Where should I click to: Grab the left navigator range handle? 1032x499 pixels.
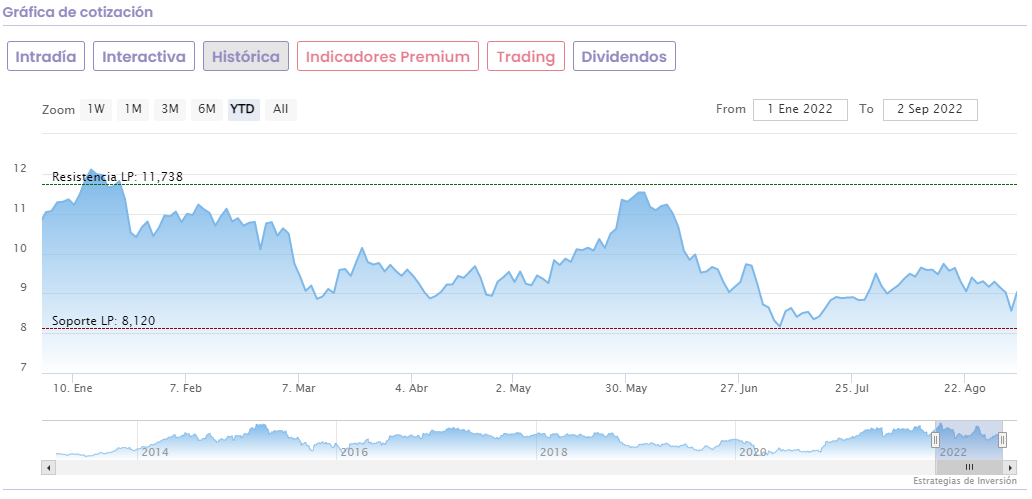pos(935,440)
